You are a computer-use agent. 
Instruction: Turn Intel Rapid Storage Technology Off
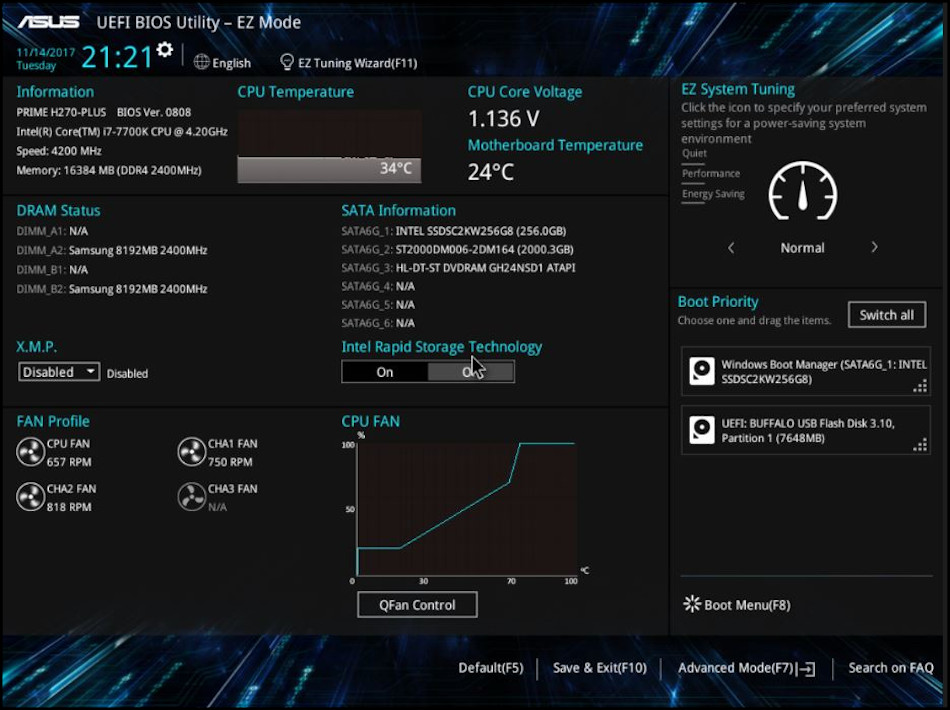pos(471,372)
